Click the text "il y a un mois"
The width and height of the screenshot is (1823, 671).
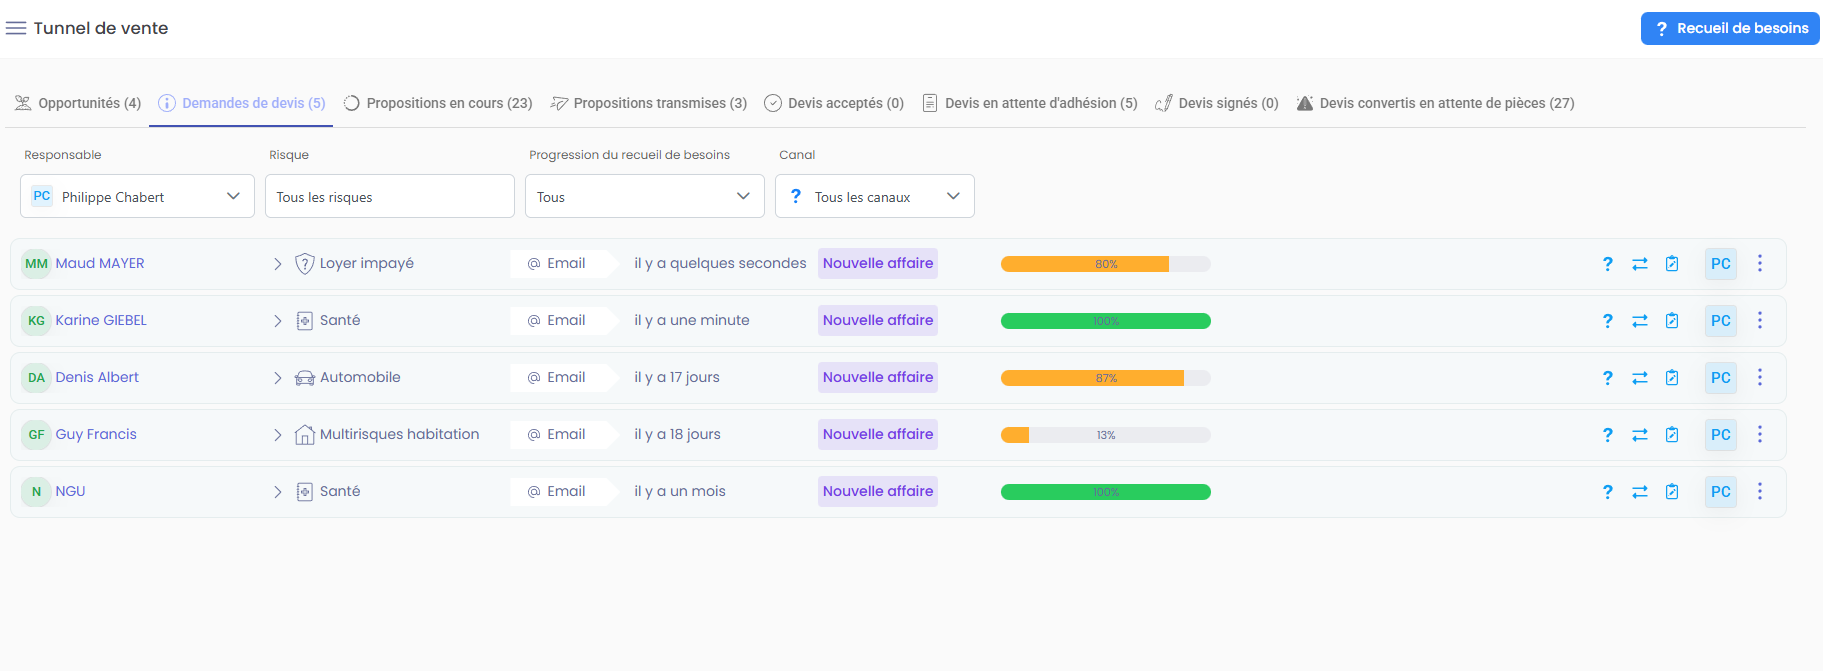click(x=680, y=491)
